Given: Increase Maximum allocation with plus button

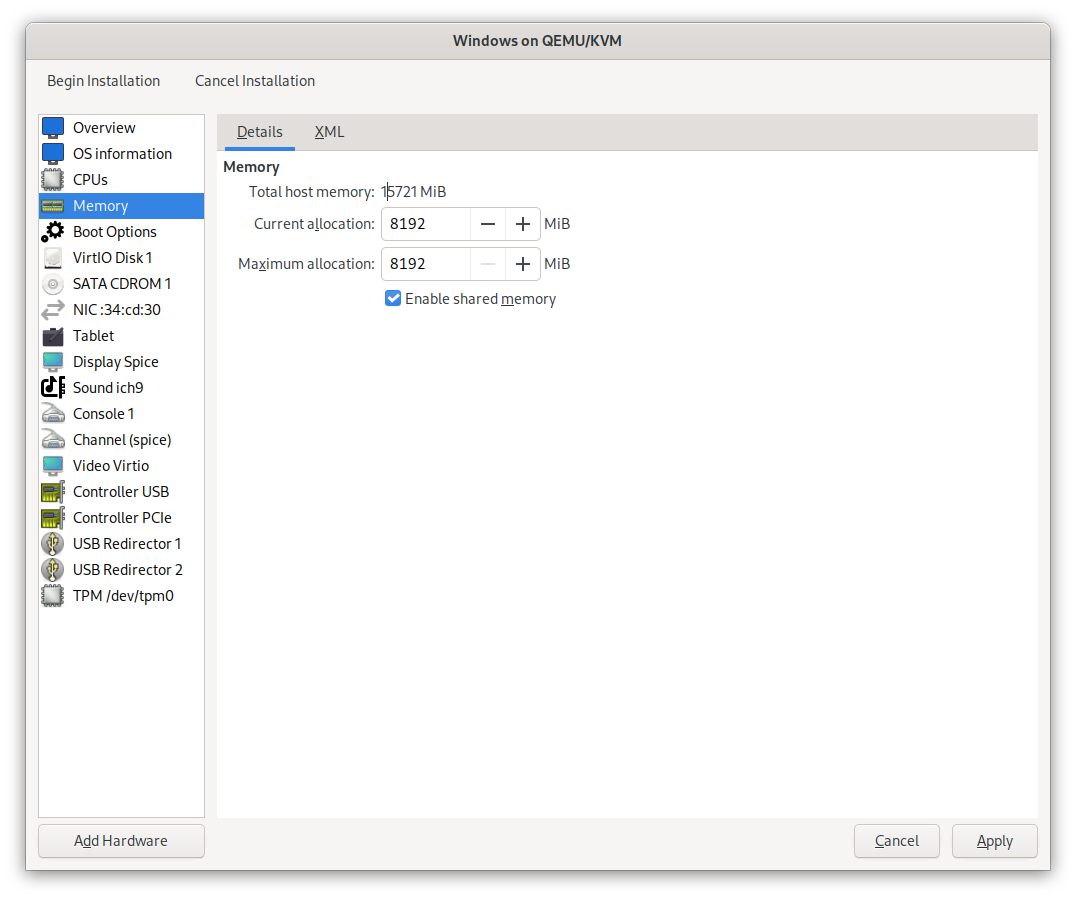Looking at the screenshot, I should pos(522,264).
